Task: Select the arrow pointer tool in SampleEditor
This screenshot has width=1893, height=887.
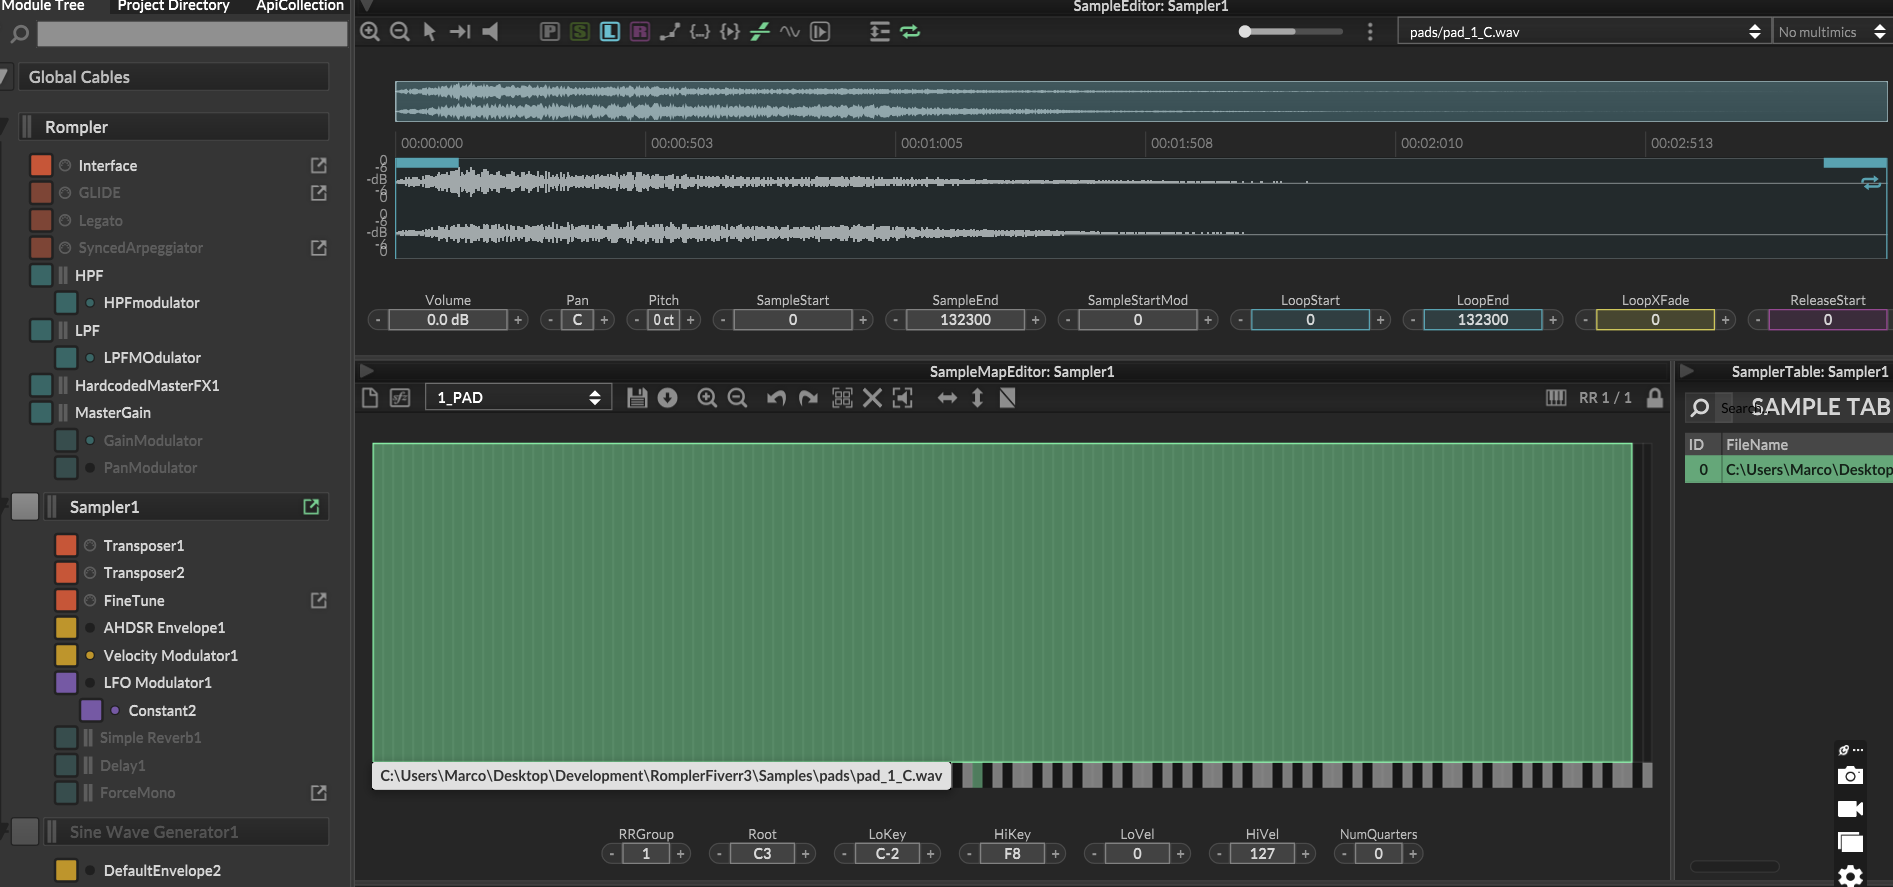Action: coord(429,32)
